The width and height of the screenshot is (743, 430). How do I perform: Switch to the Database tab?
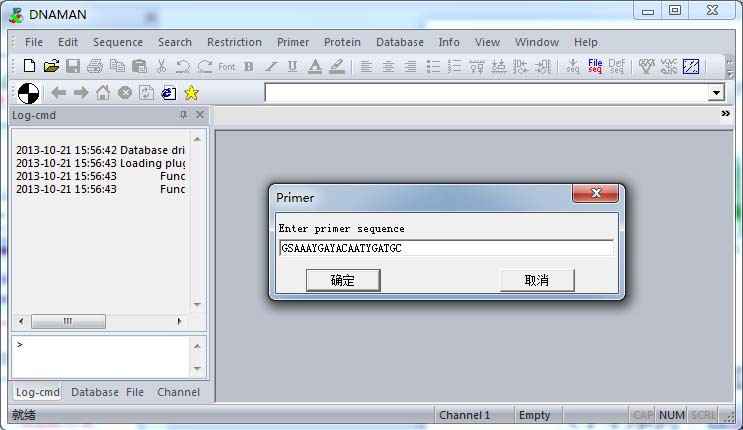point(95,392)
